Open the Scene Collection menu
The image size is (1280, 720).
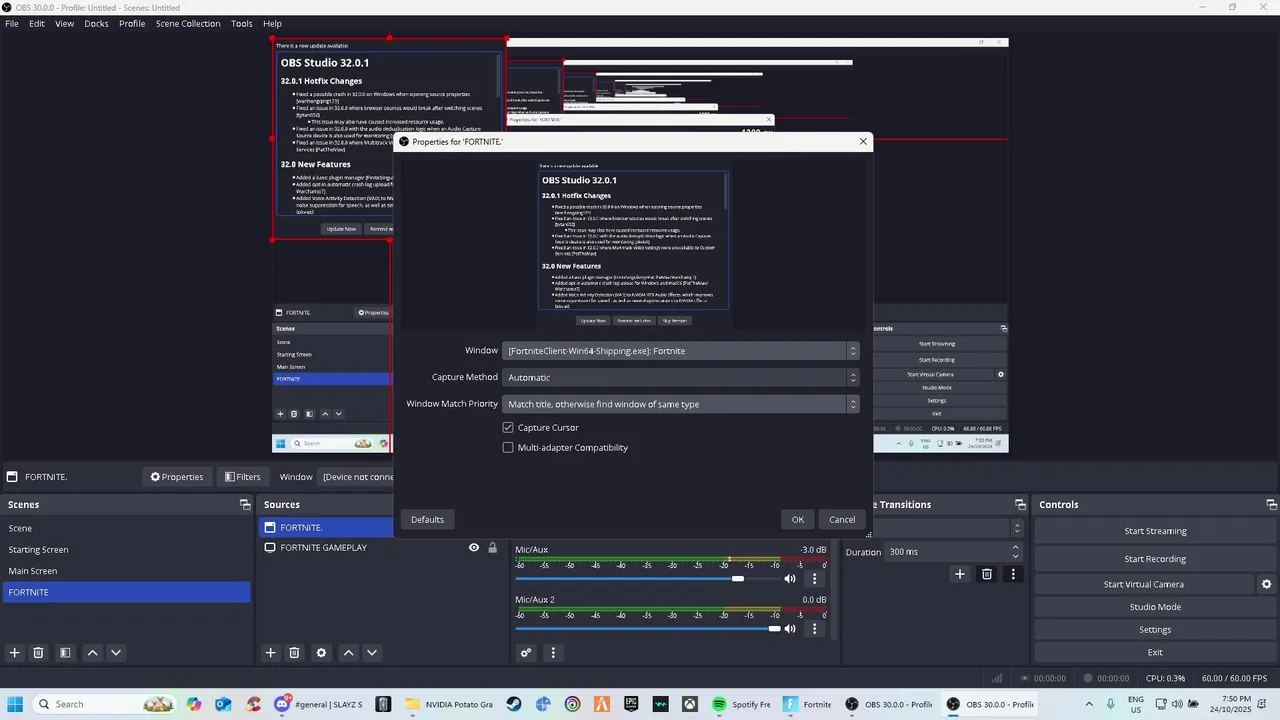188,23
